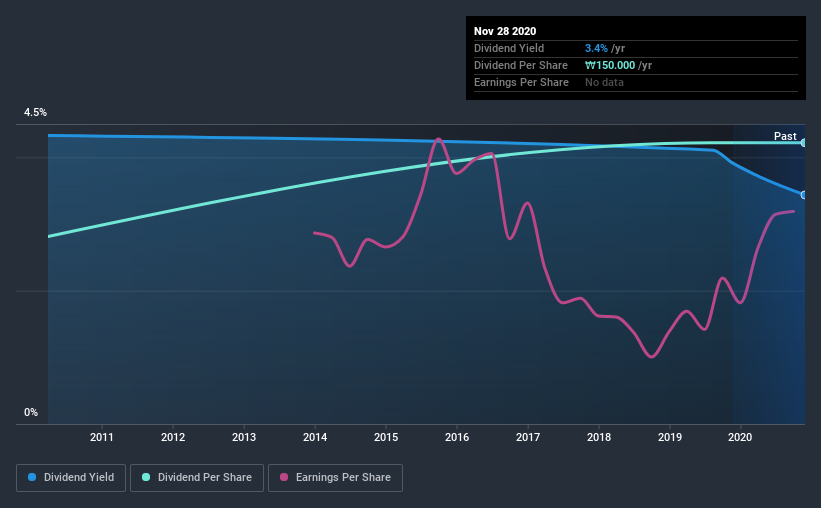Click the tooltip 'Dividend Yield' row label
821x508 pixels.
(509, 48)
